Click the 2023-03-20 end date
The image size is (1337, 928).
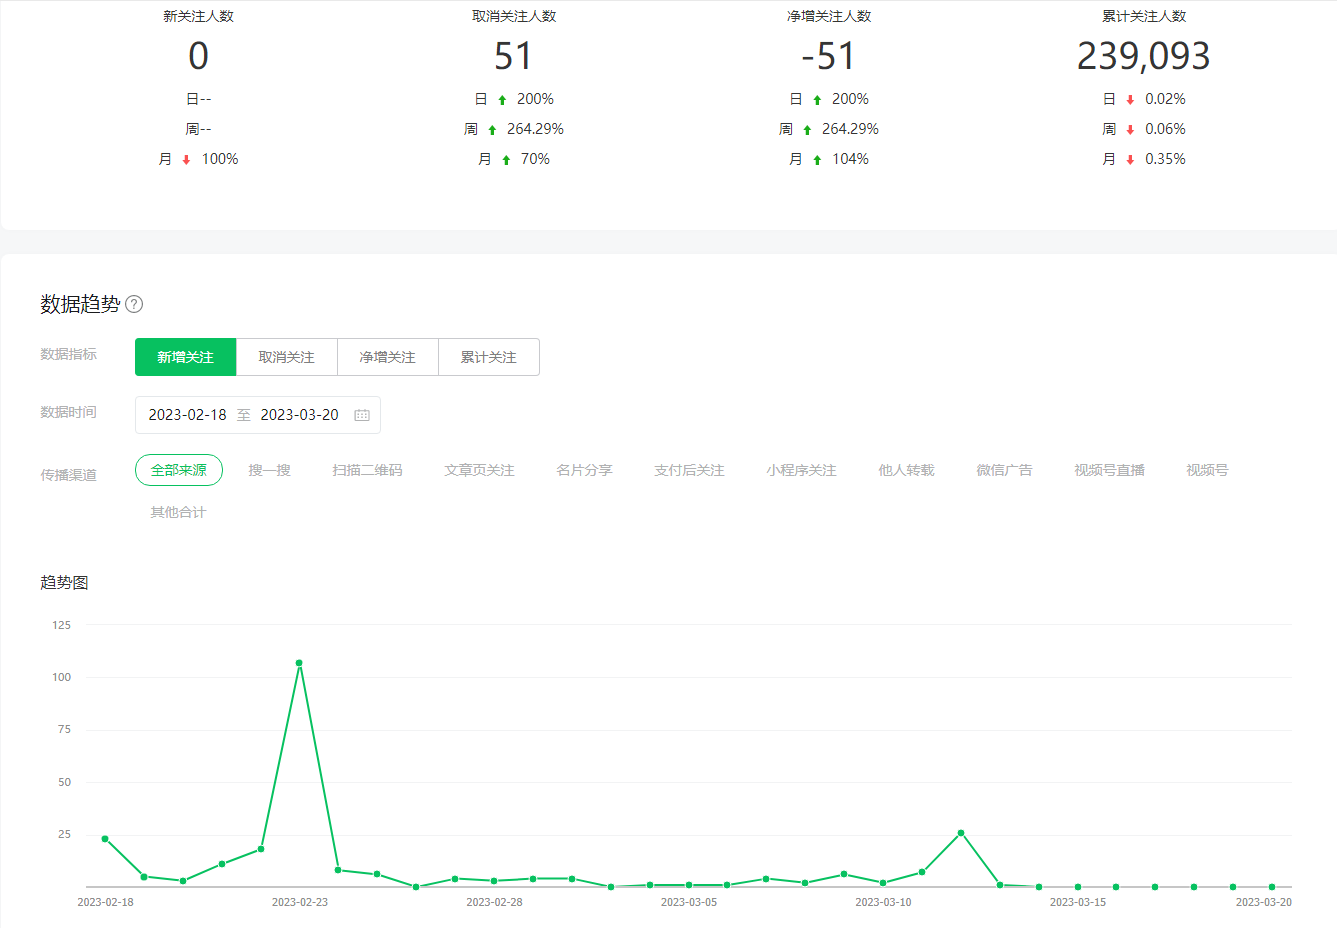click(299, 415)
